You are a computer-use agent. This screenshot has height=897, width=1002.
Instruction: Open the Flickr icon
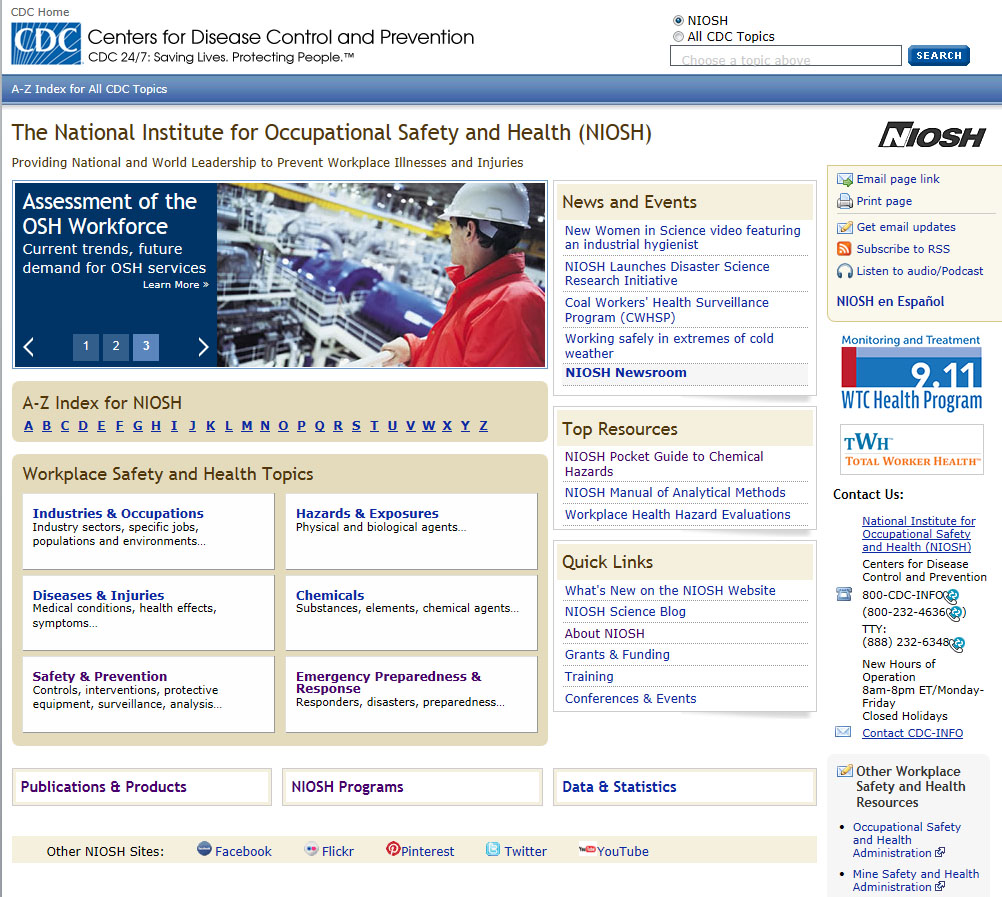click(311, 848)
